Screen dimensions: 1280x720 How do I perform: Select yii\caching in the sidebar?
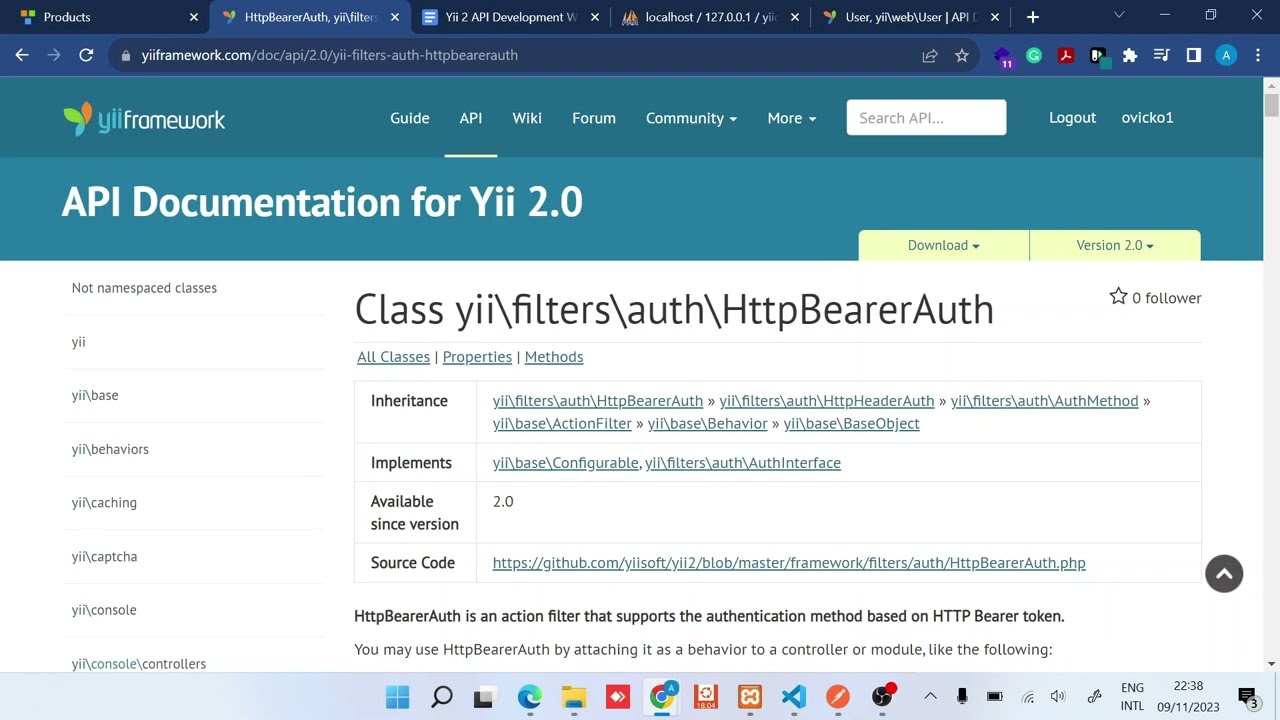(x=104, y=503)
